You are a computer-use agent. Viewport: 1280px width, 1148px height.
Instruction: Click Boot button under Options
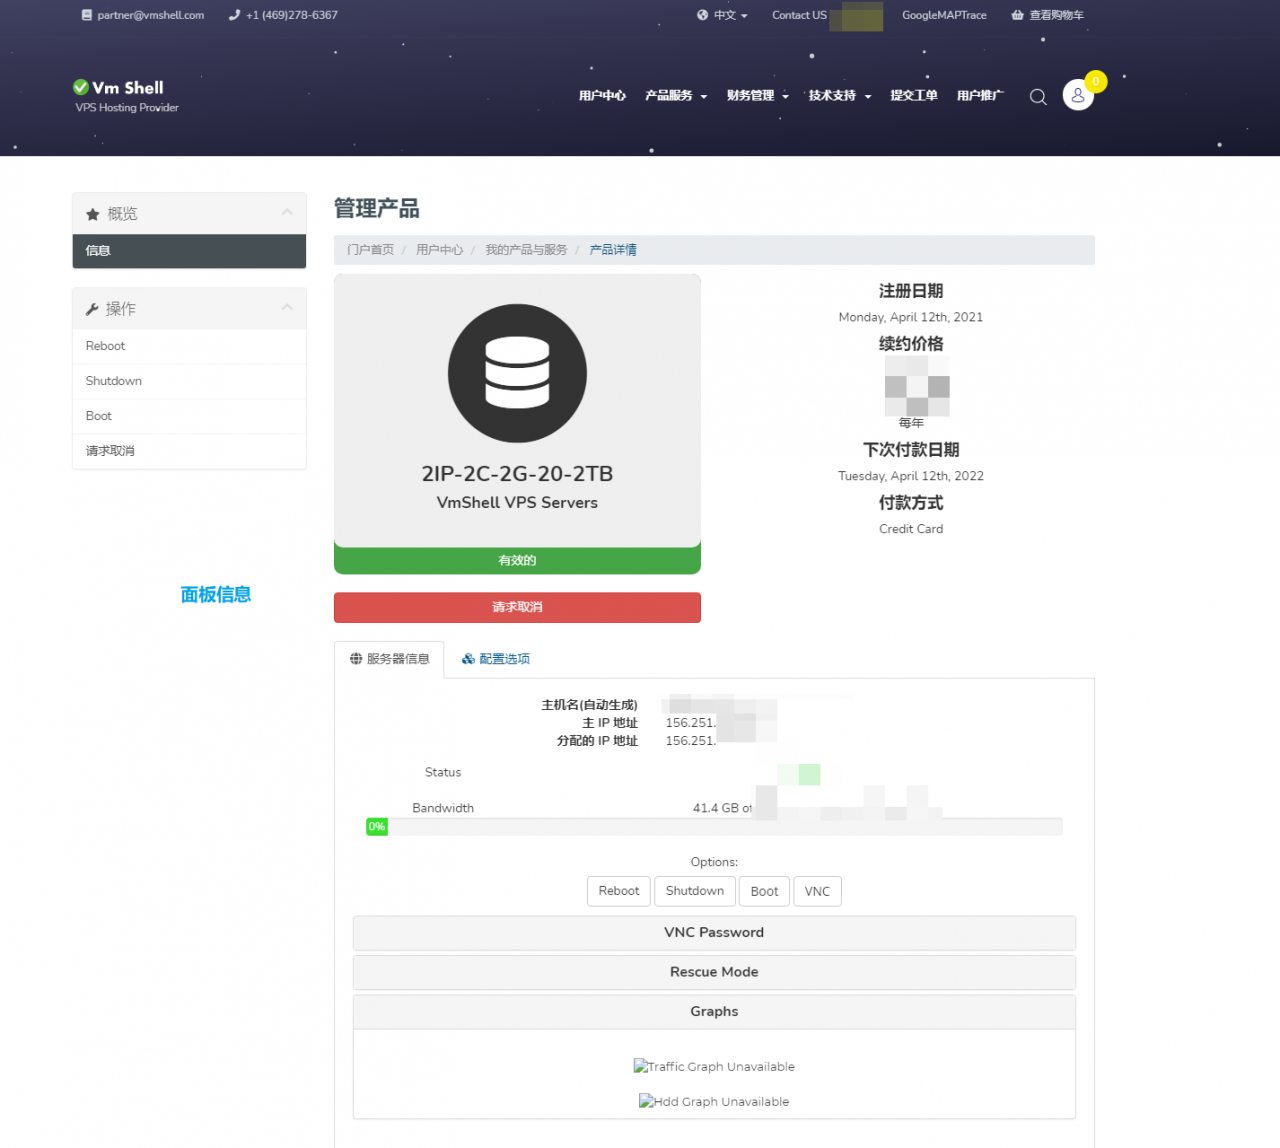[x=764, y=891]
